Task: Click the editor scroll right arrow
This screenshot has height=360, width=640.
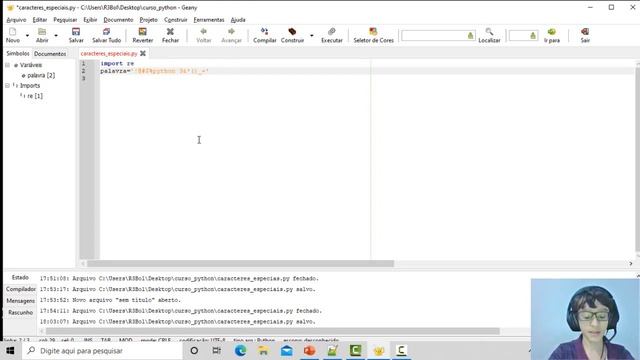Action: [631, 264]
